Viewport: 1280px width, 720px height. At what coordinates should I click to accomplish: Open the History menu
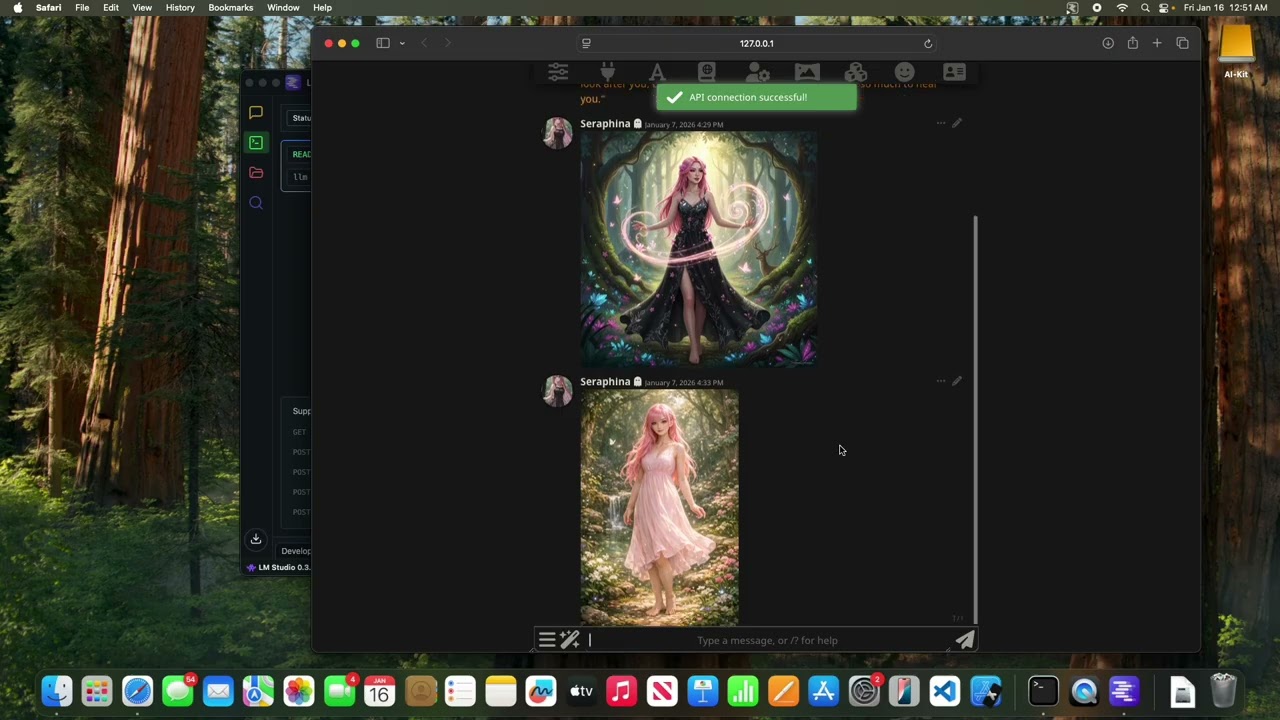click(180, 8)
